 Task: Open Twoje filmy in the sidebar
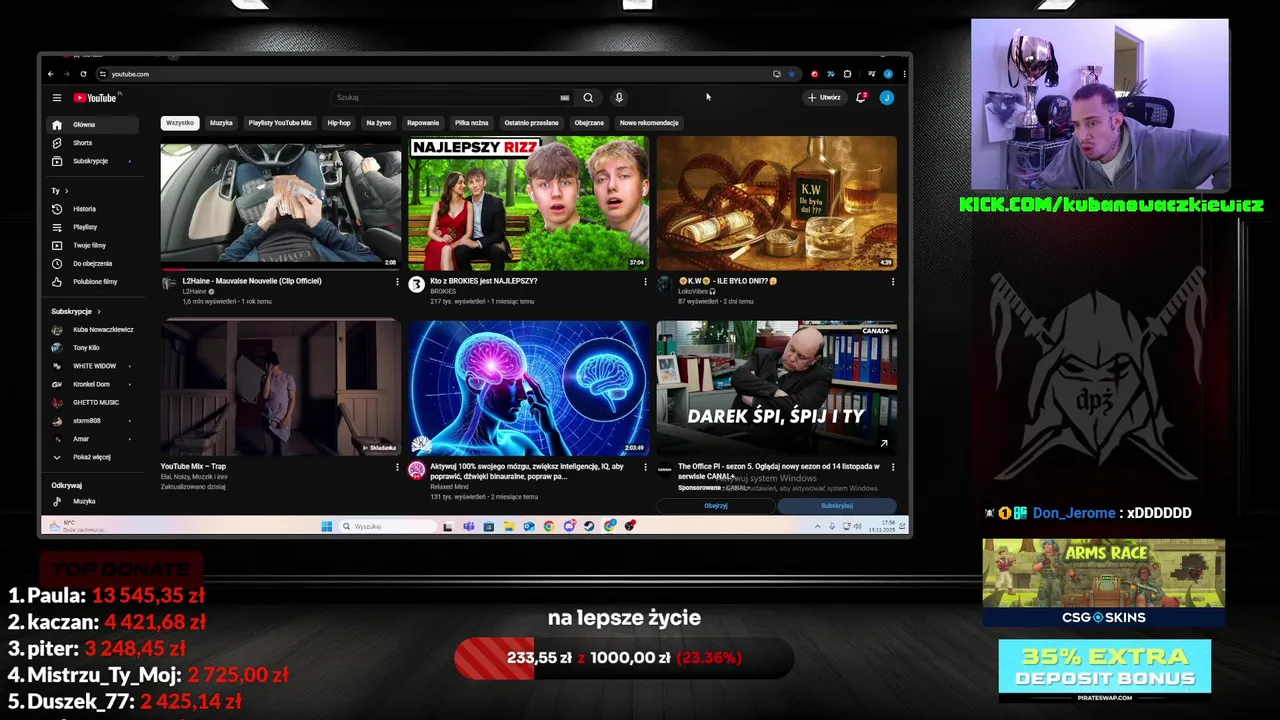94,245
